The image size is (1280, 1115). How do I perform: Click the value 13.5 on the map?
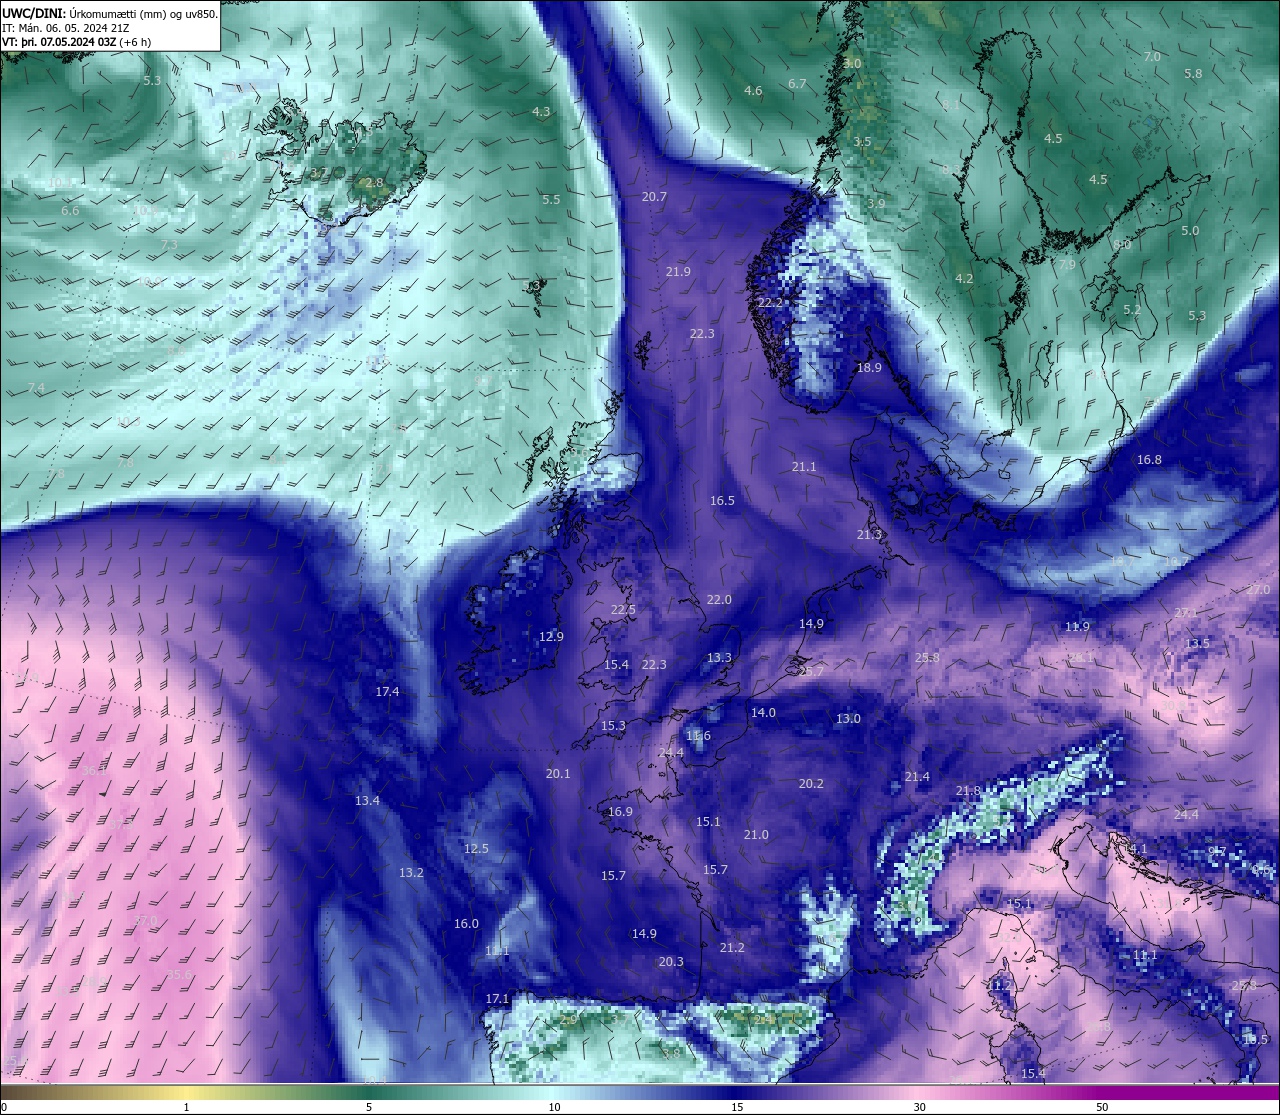pos(1197,644)
